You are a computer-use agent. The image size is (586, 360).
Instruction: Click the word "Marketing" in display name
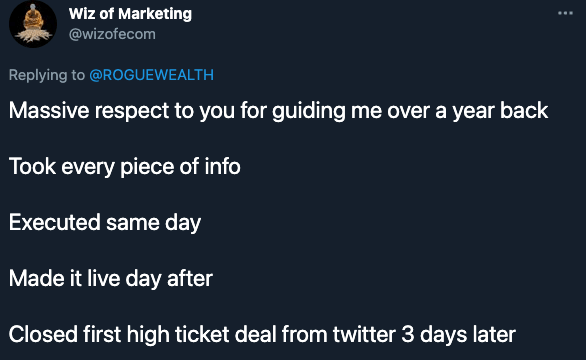point(155,14)
